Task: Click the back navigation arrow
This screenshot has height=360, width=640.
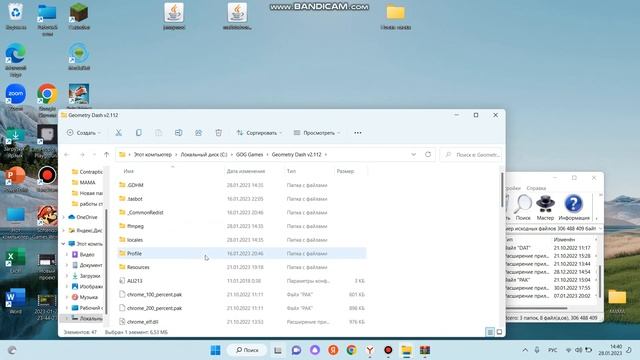Action: coord(67,155)
